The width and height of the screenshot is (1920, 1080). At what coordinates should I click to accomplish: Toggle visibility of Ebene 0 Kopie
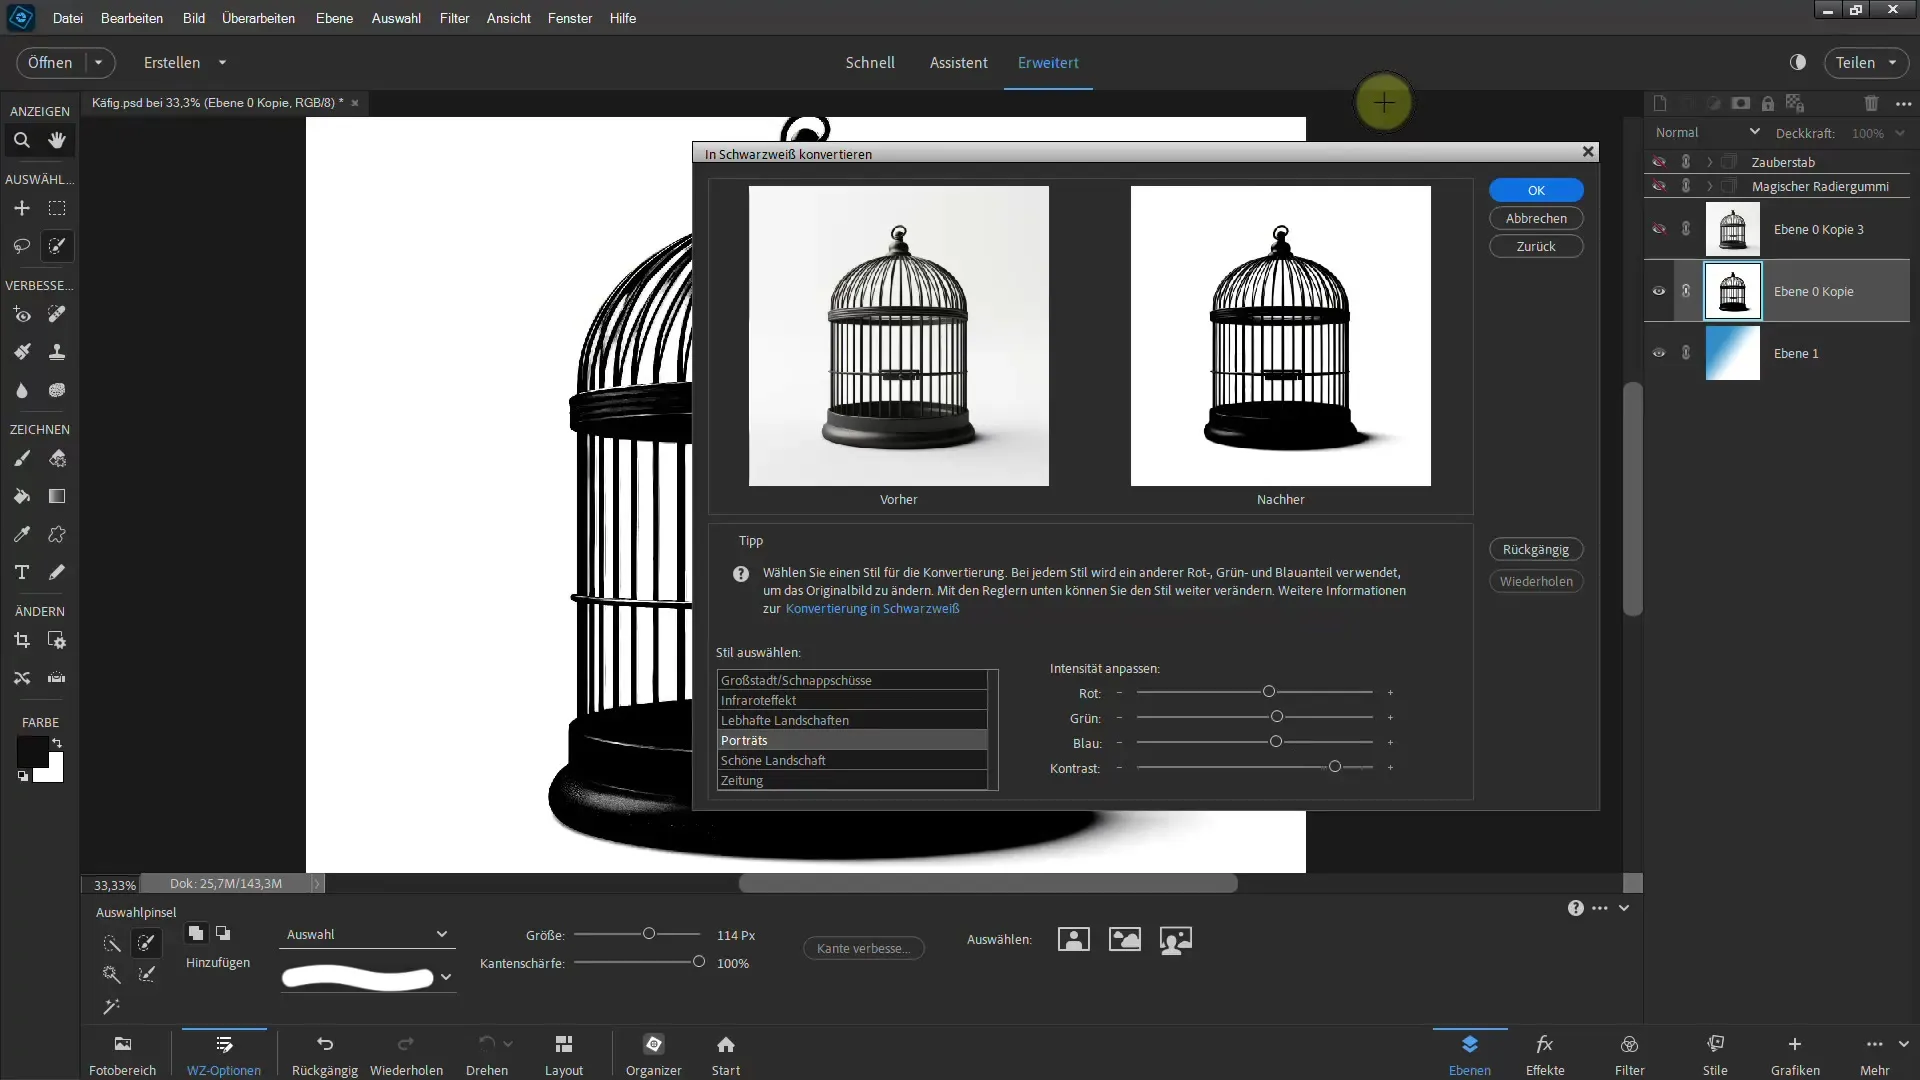click(1659, 291)
